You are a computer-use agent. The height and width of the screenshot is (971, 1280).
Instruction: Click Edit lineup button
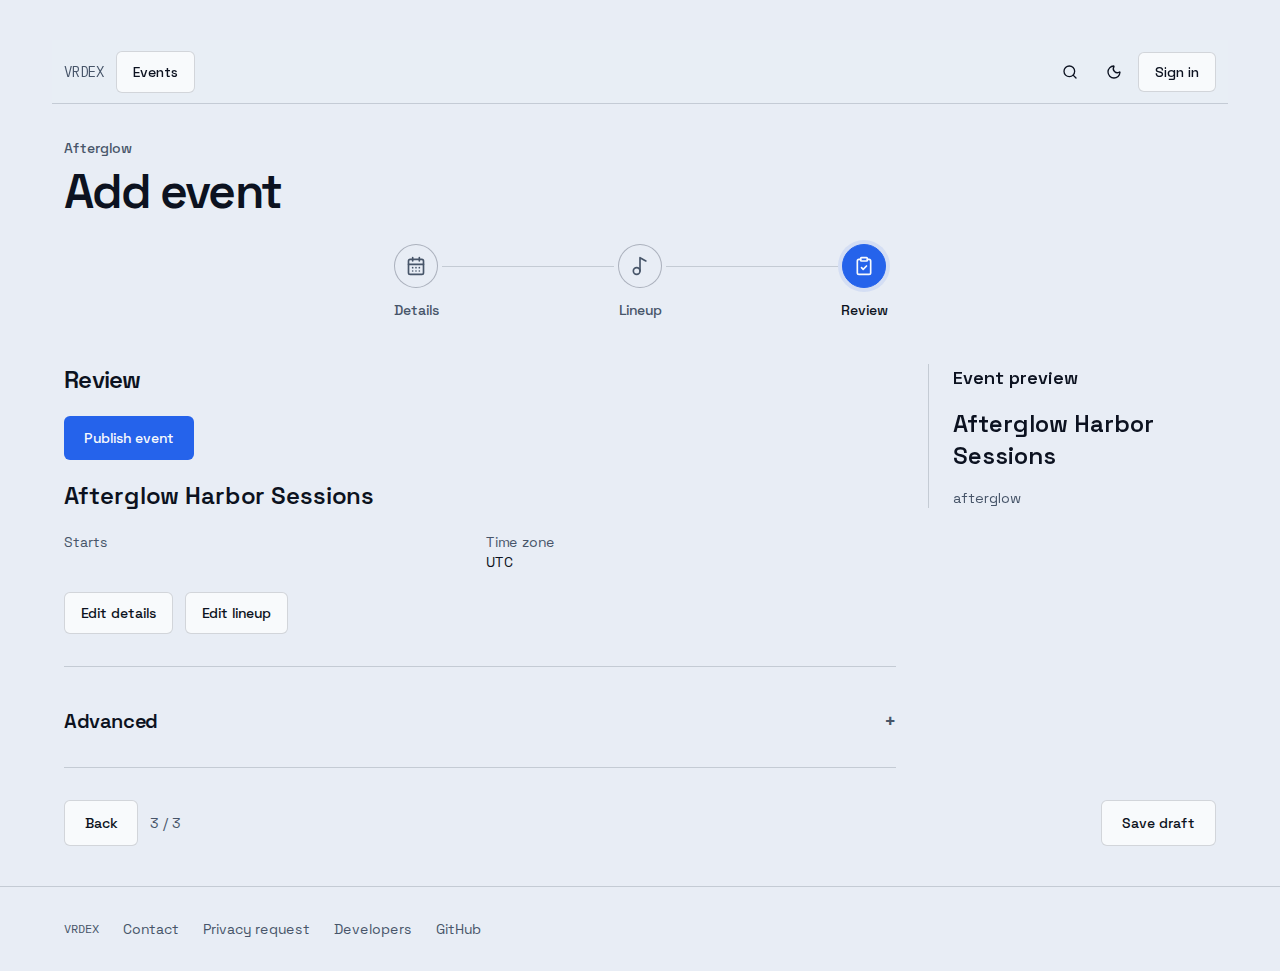(x=236, y=613)
